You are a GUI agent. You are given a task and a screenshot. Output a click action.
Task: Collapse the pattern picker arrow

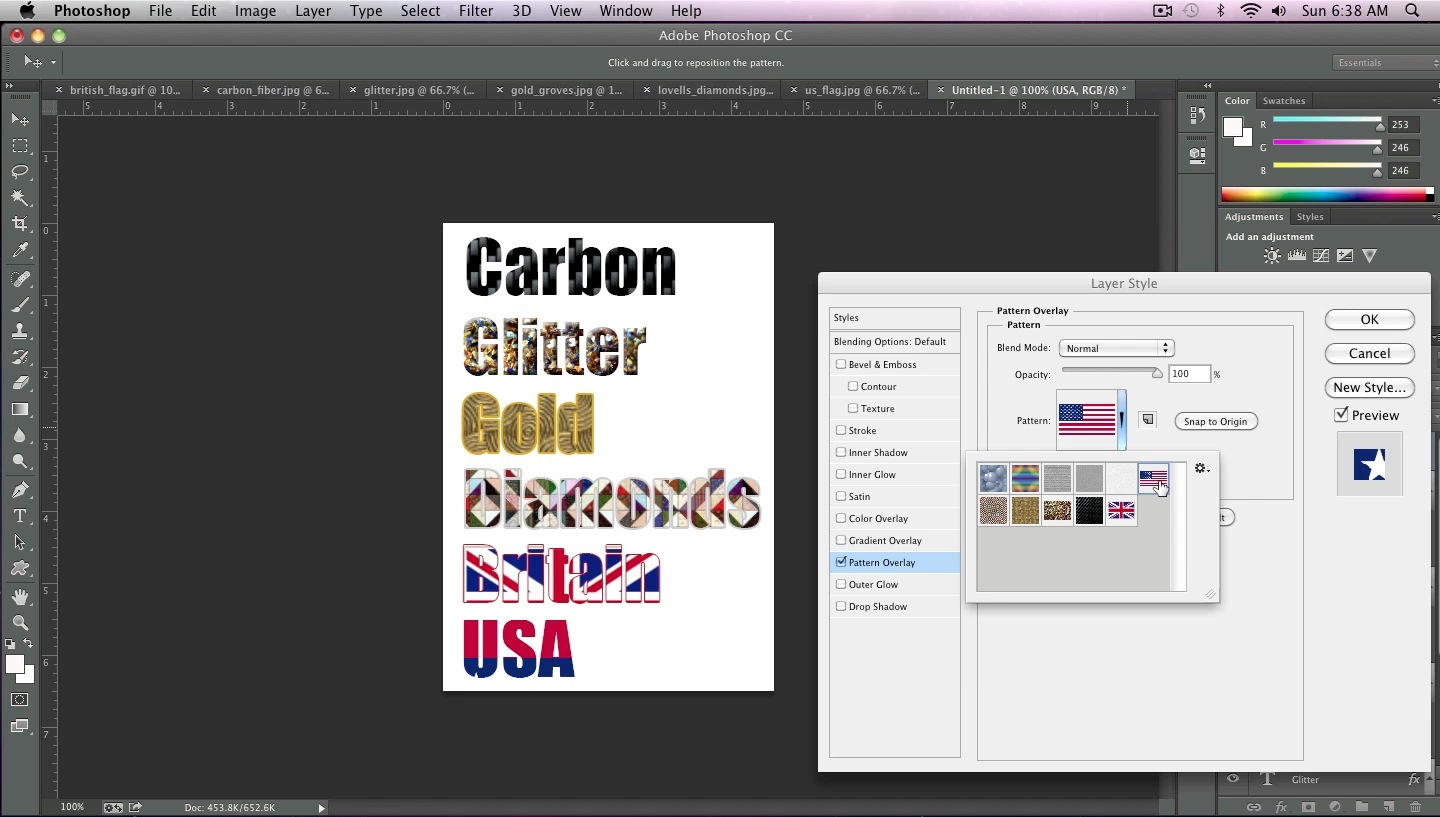pyautogui.click(x=1123, y=420)
